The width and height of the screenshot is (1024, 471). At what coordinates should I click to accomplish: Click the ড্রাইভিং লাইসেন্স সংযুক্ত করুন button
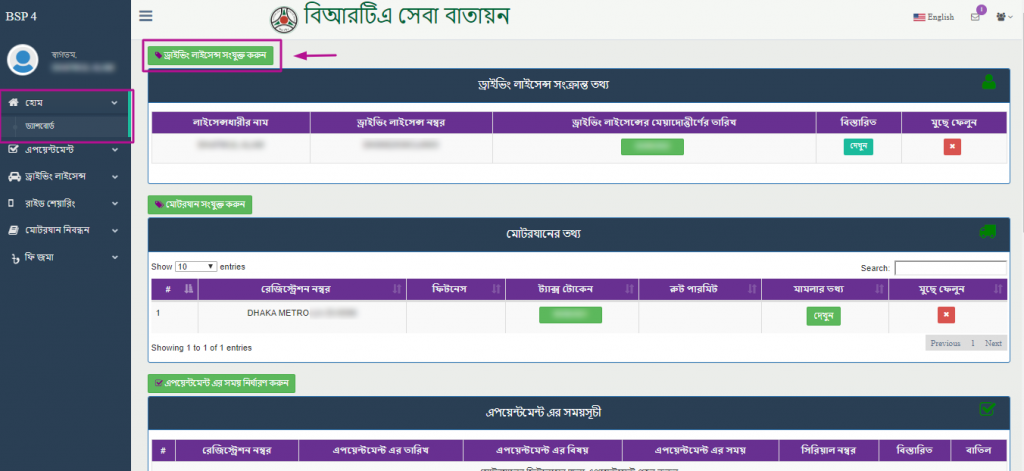(x=211, y=55)
